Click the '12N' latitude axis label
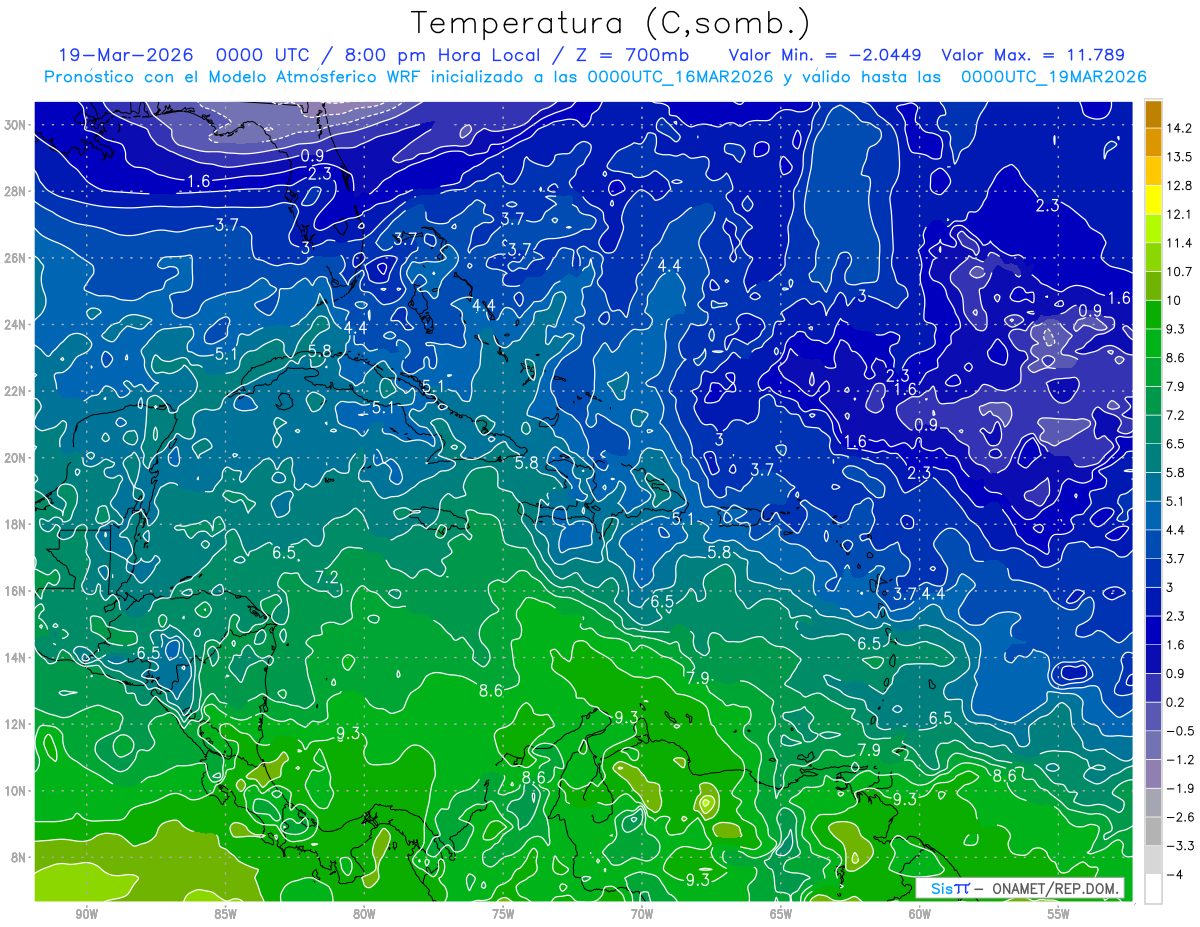Screen dimensions: 1200x927 click(x=15, y=724)
